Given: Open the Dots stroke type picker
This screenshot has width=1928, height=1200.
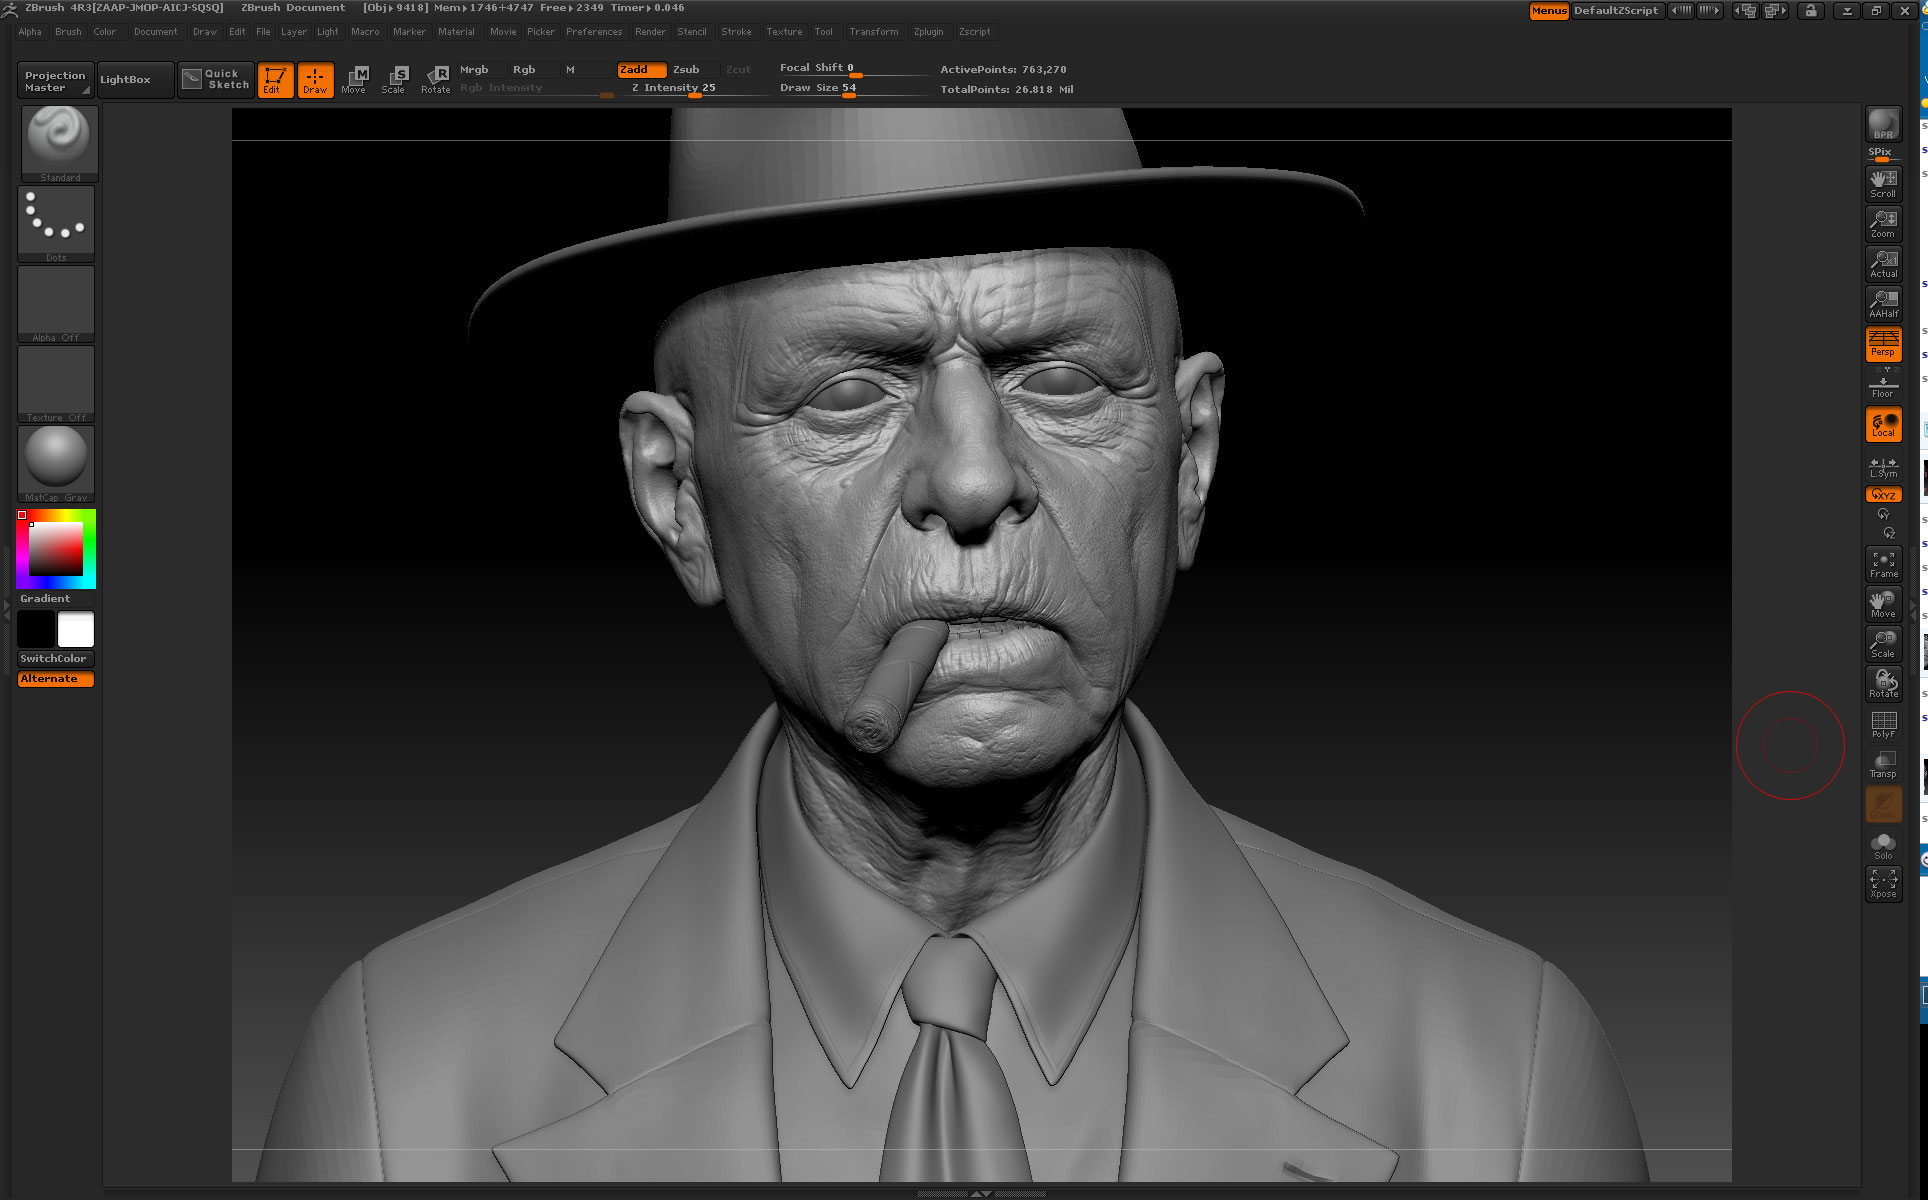Looking at the screenshot, I should (56, 222).
